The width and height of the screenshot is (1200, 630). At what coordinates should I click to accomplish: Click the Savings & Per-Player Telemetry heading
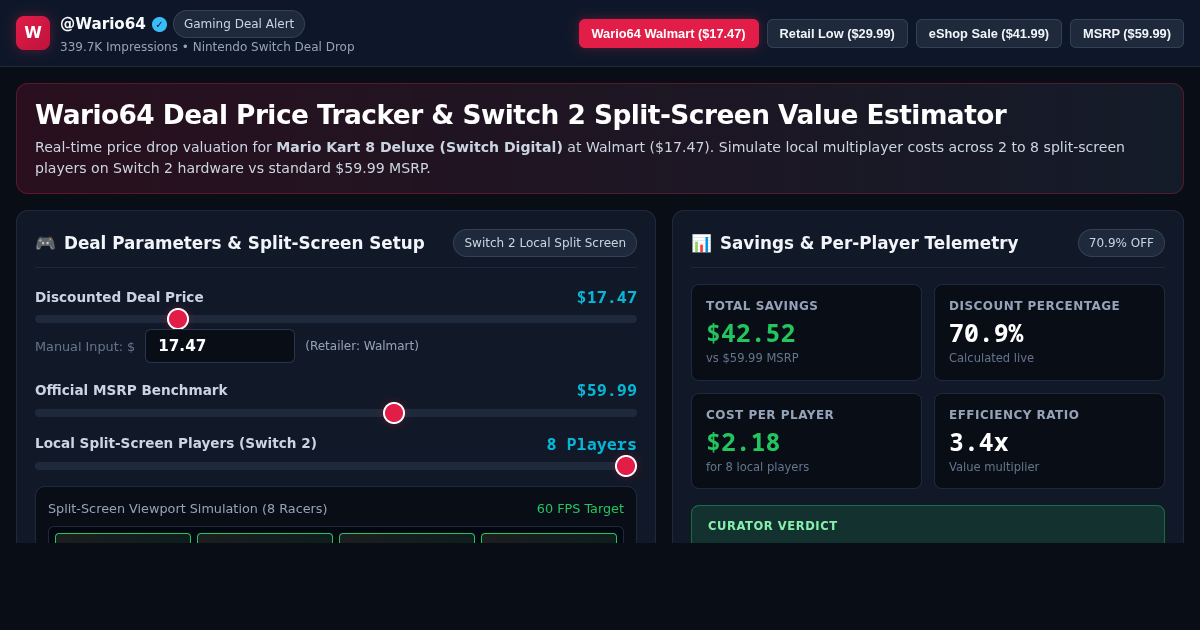pyautogui.click(x=869, y=243)
